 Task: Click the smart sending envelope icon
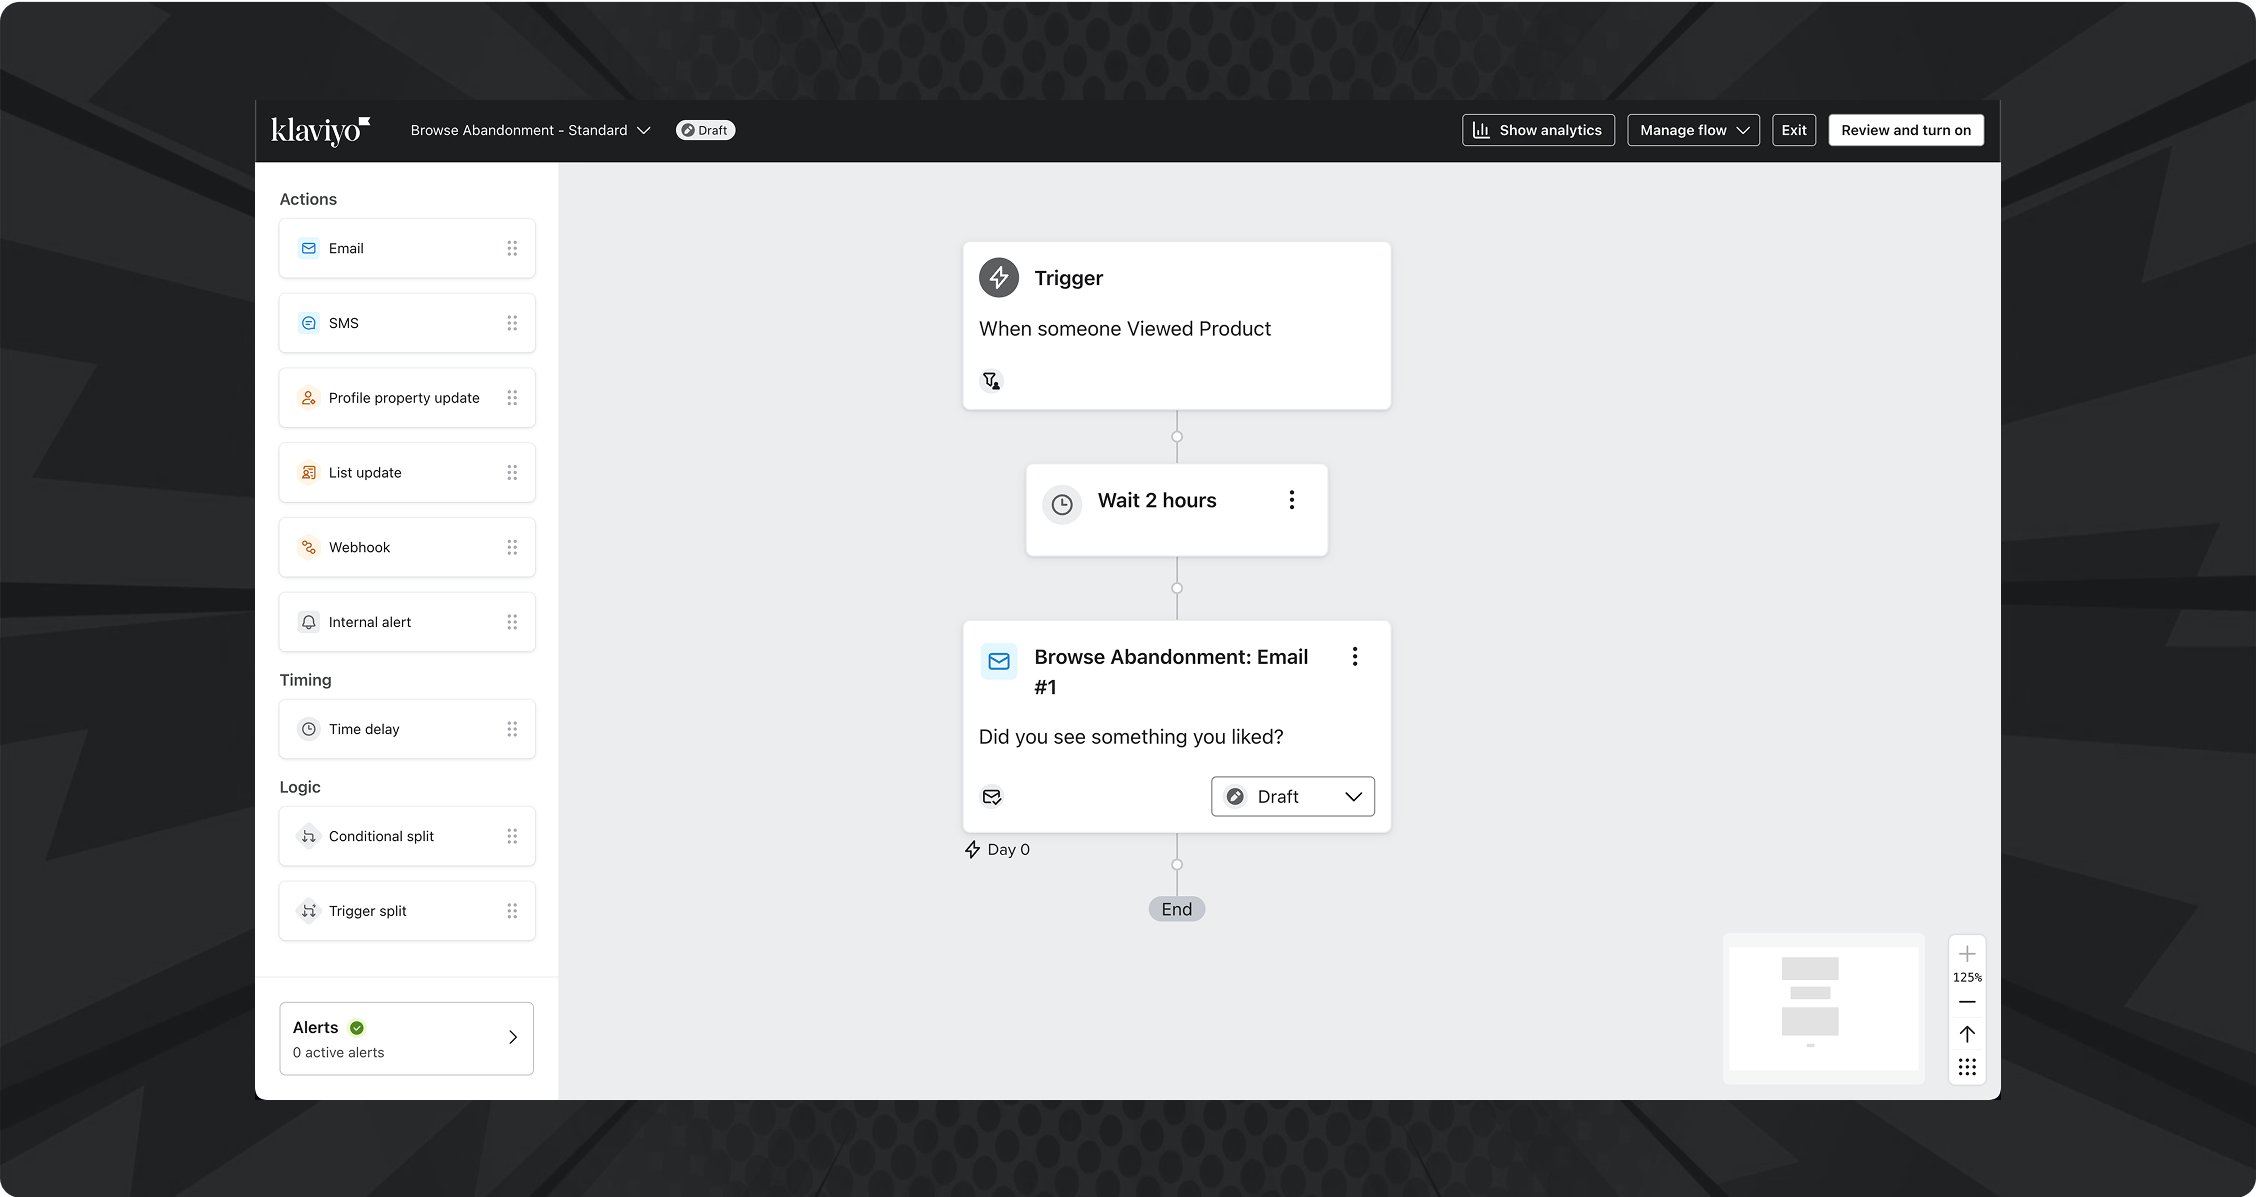[991, 797]
